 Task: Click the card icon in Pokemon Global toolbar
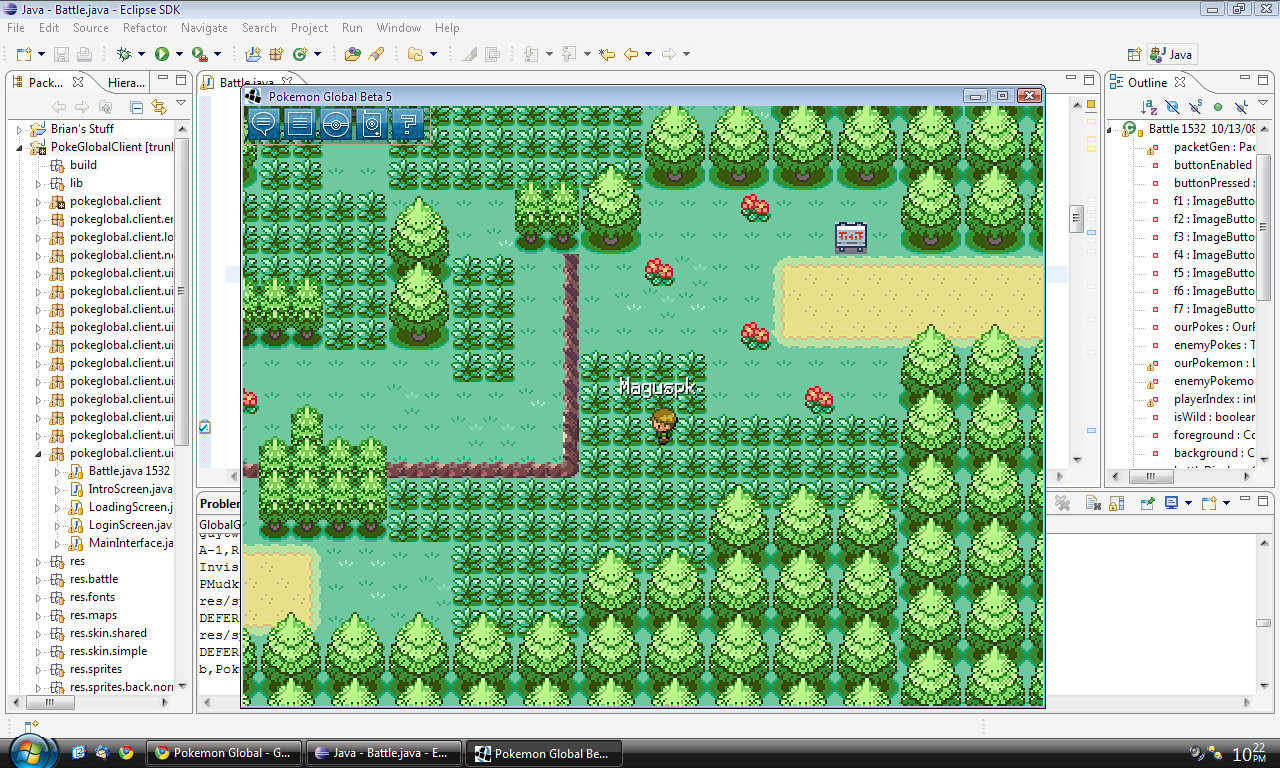(x=372, y=123)
